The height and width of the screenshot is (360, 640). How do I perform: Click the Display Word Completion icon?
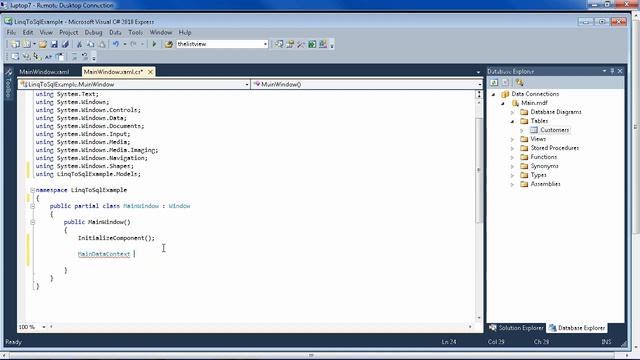(48, 56)
